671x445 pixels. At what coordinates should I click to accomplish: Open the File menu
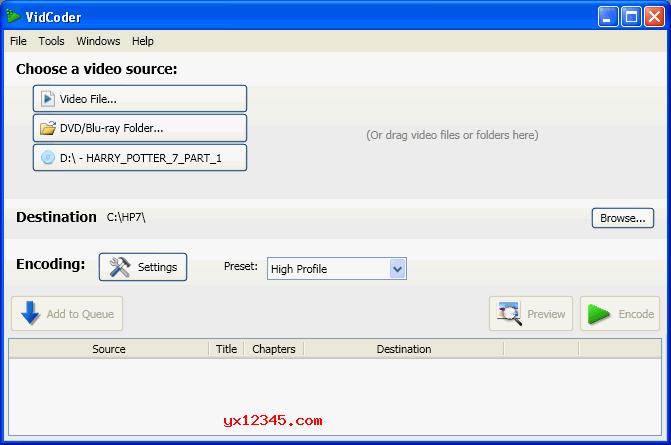pos(18,41)
